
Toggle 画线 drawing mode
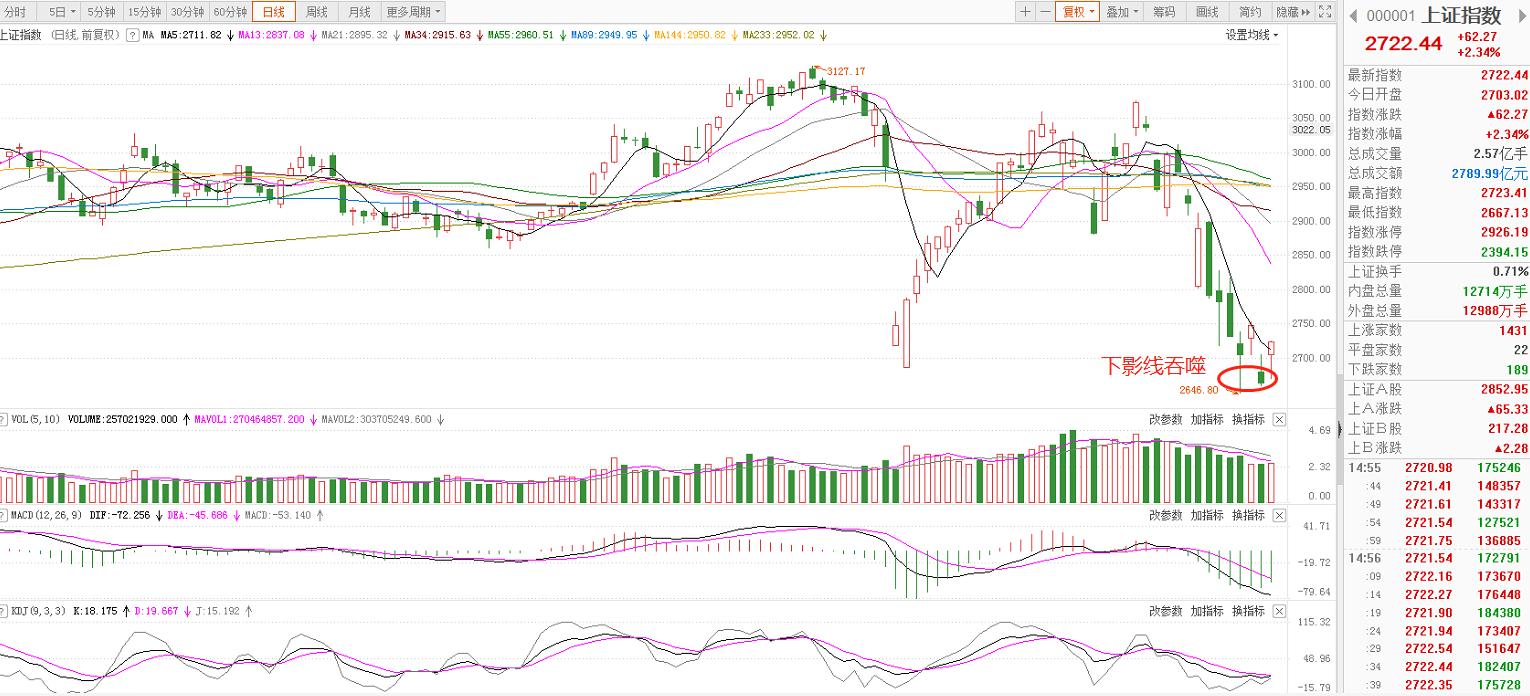1207,12
